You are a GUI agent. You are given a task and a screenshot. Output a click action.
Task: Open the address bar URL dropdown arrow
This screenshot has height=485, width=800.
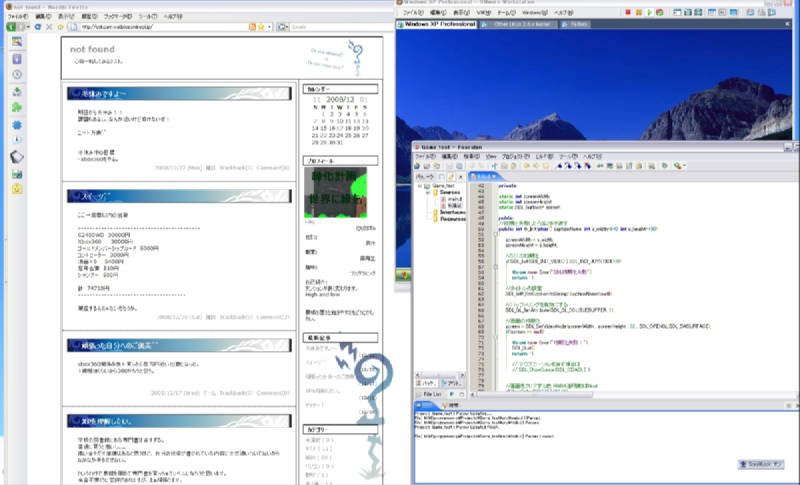tap(269, 27)
